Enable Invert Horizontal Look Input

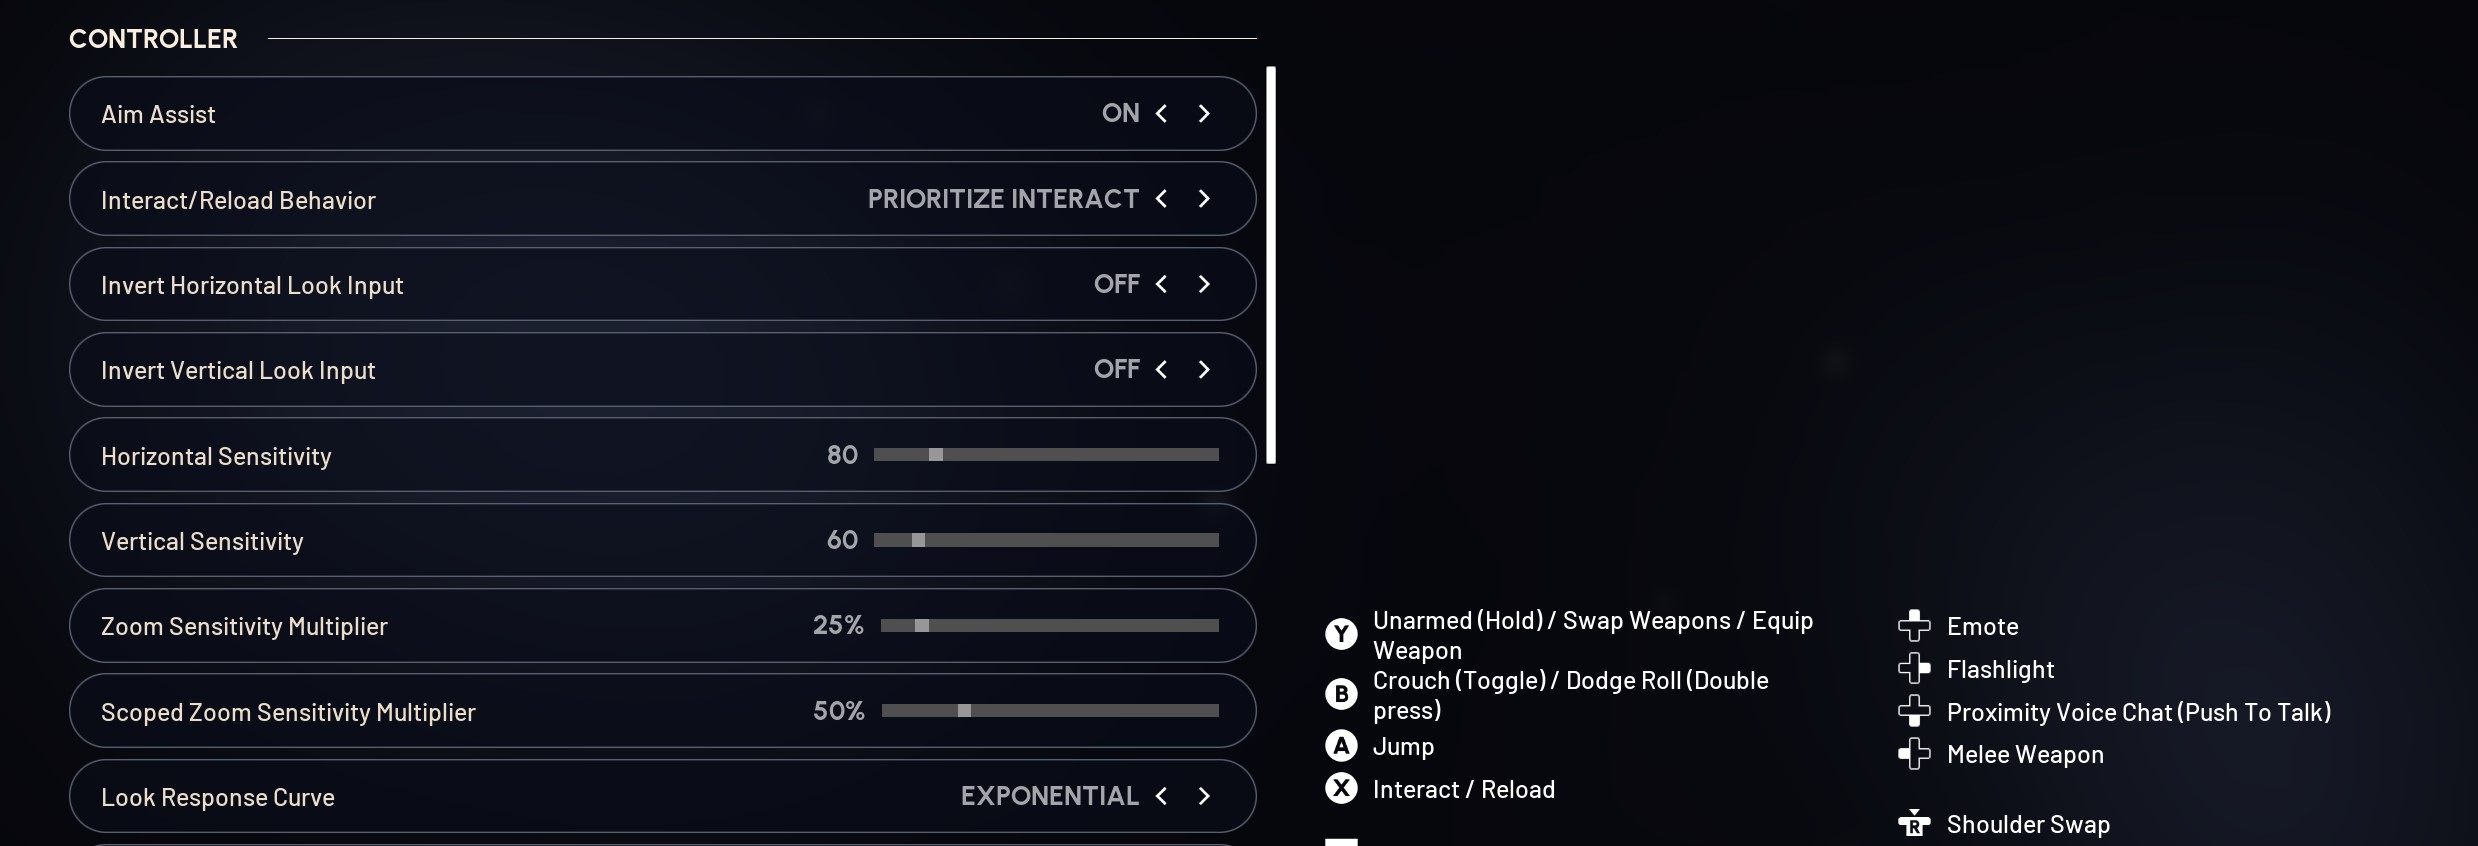[1203, 284]
